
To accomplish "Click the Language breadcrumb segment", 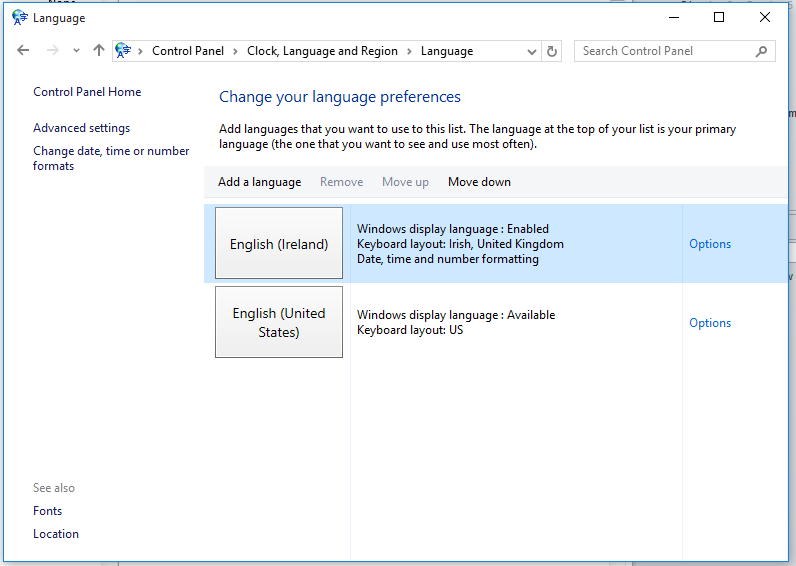I will [x=447, y=51].
